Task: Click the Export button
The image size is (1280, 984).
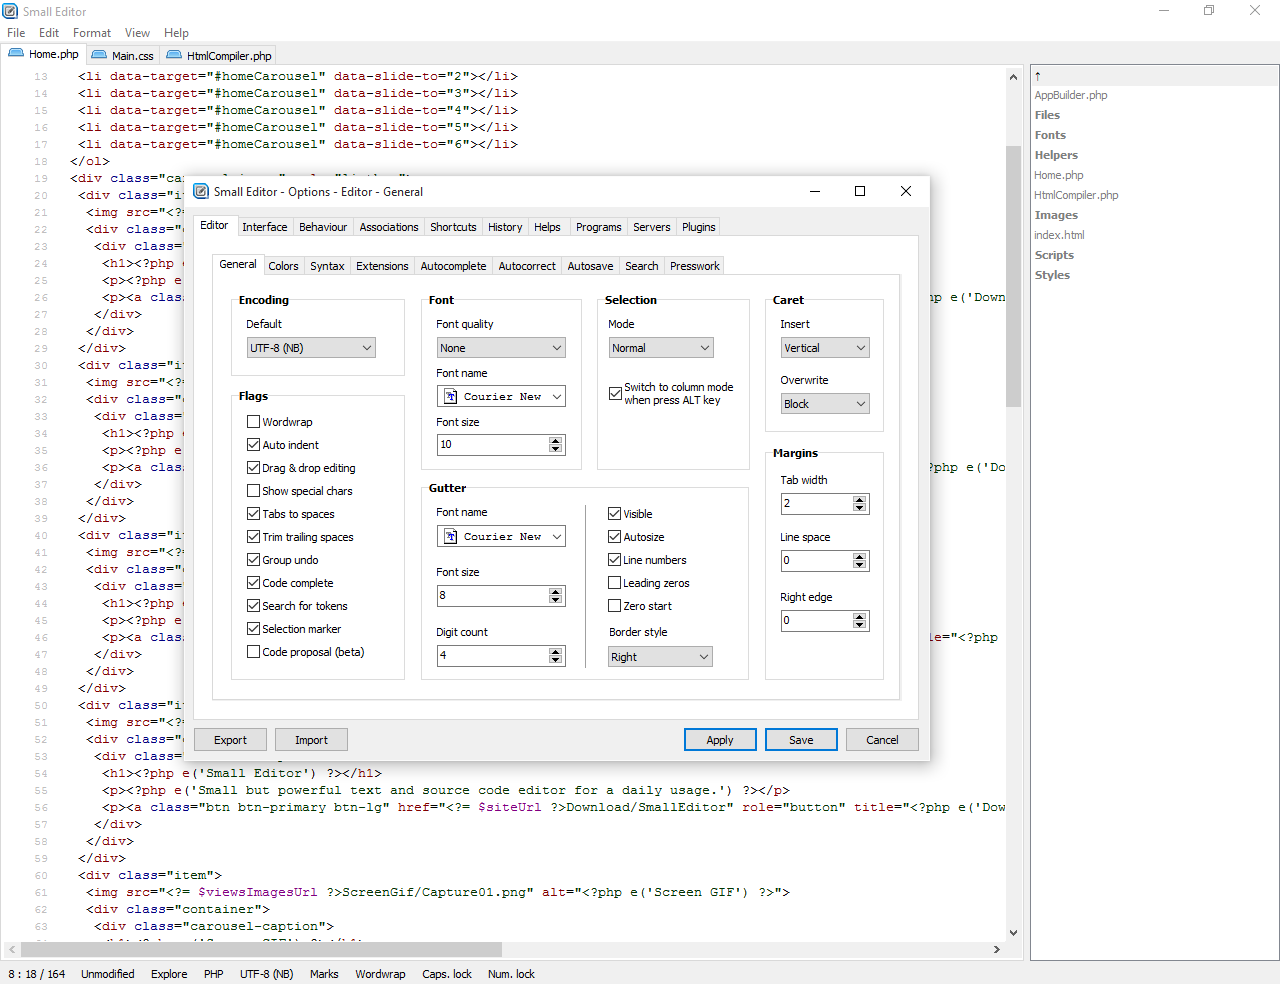Action: click(x=230, y=740)
